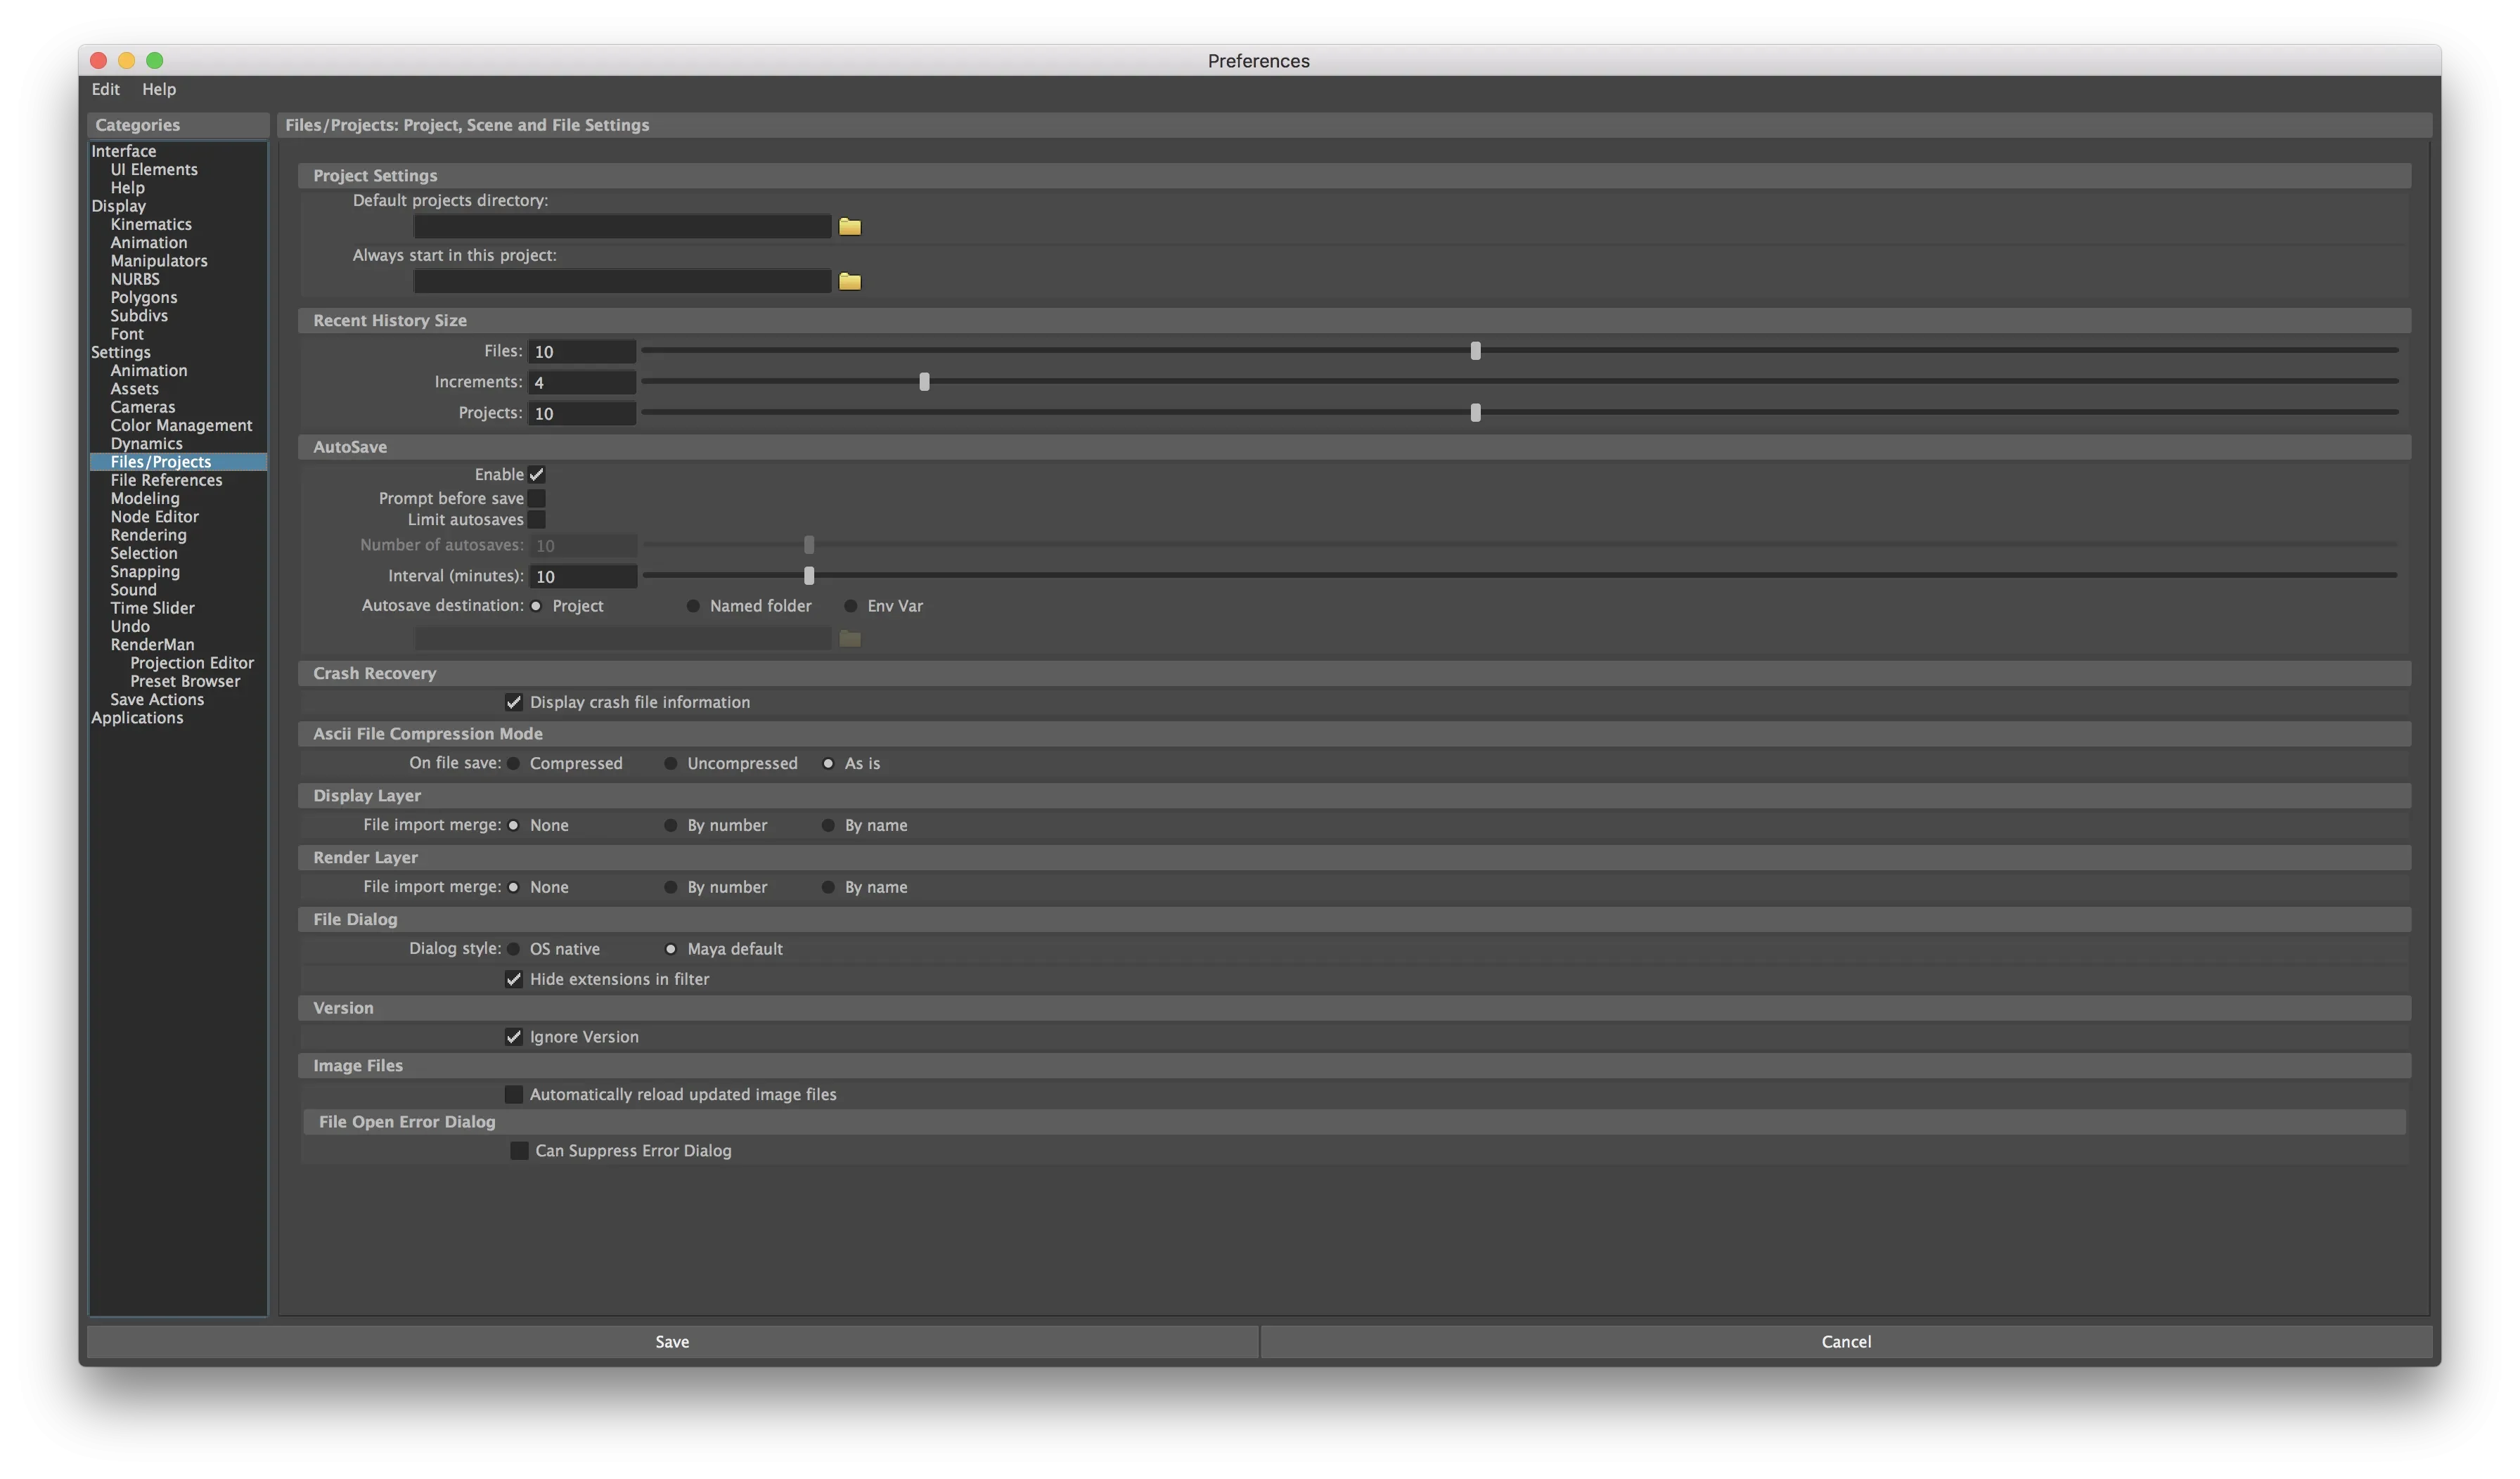The width and height of the screenshot is (2520, 1479).
Task: Select Rendering category
Action: pos(148,536)
